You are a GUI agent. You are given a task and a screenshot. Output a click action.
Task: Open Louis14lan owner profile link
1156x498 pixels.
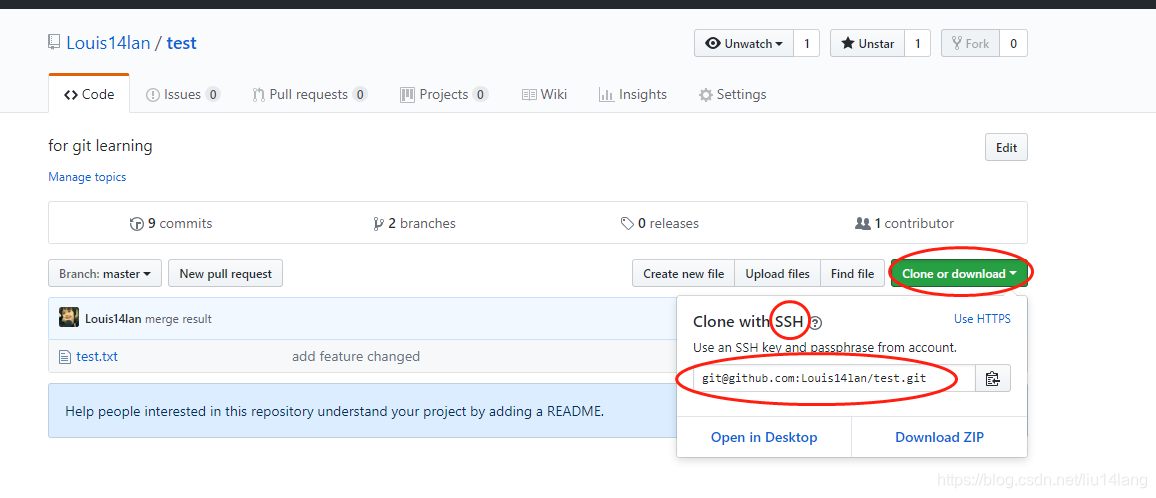[x=108, y=43]
